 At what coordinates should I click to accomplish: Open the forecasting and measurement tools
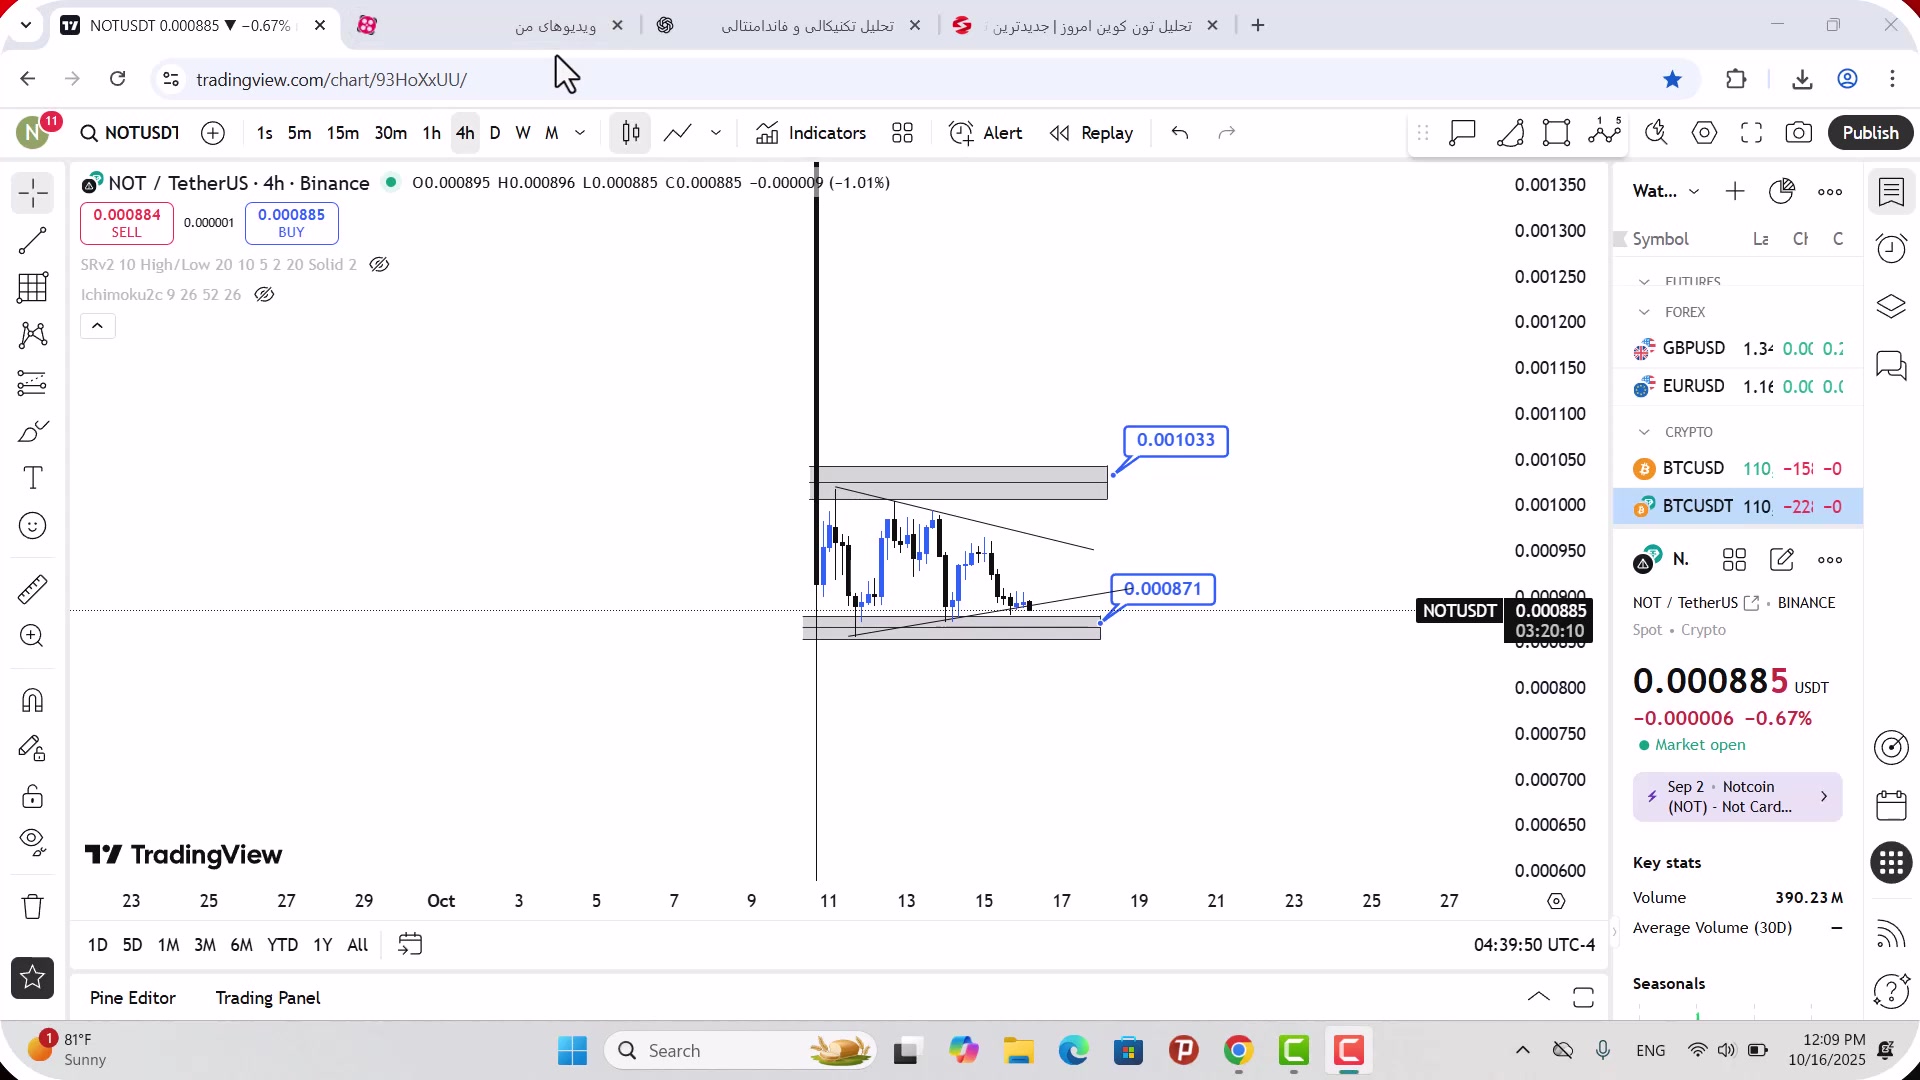(x=33, y=383)
